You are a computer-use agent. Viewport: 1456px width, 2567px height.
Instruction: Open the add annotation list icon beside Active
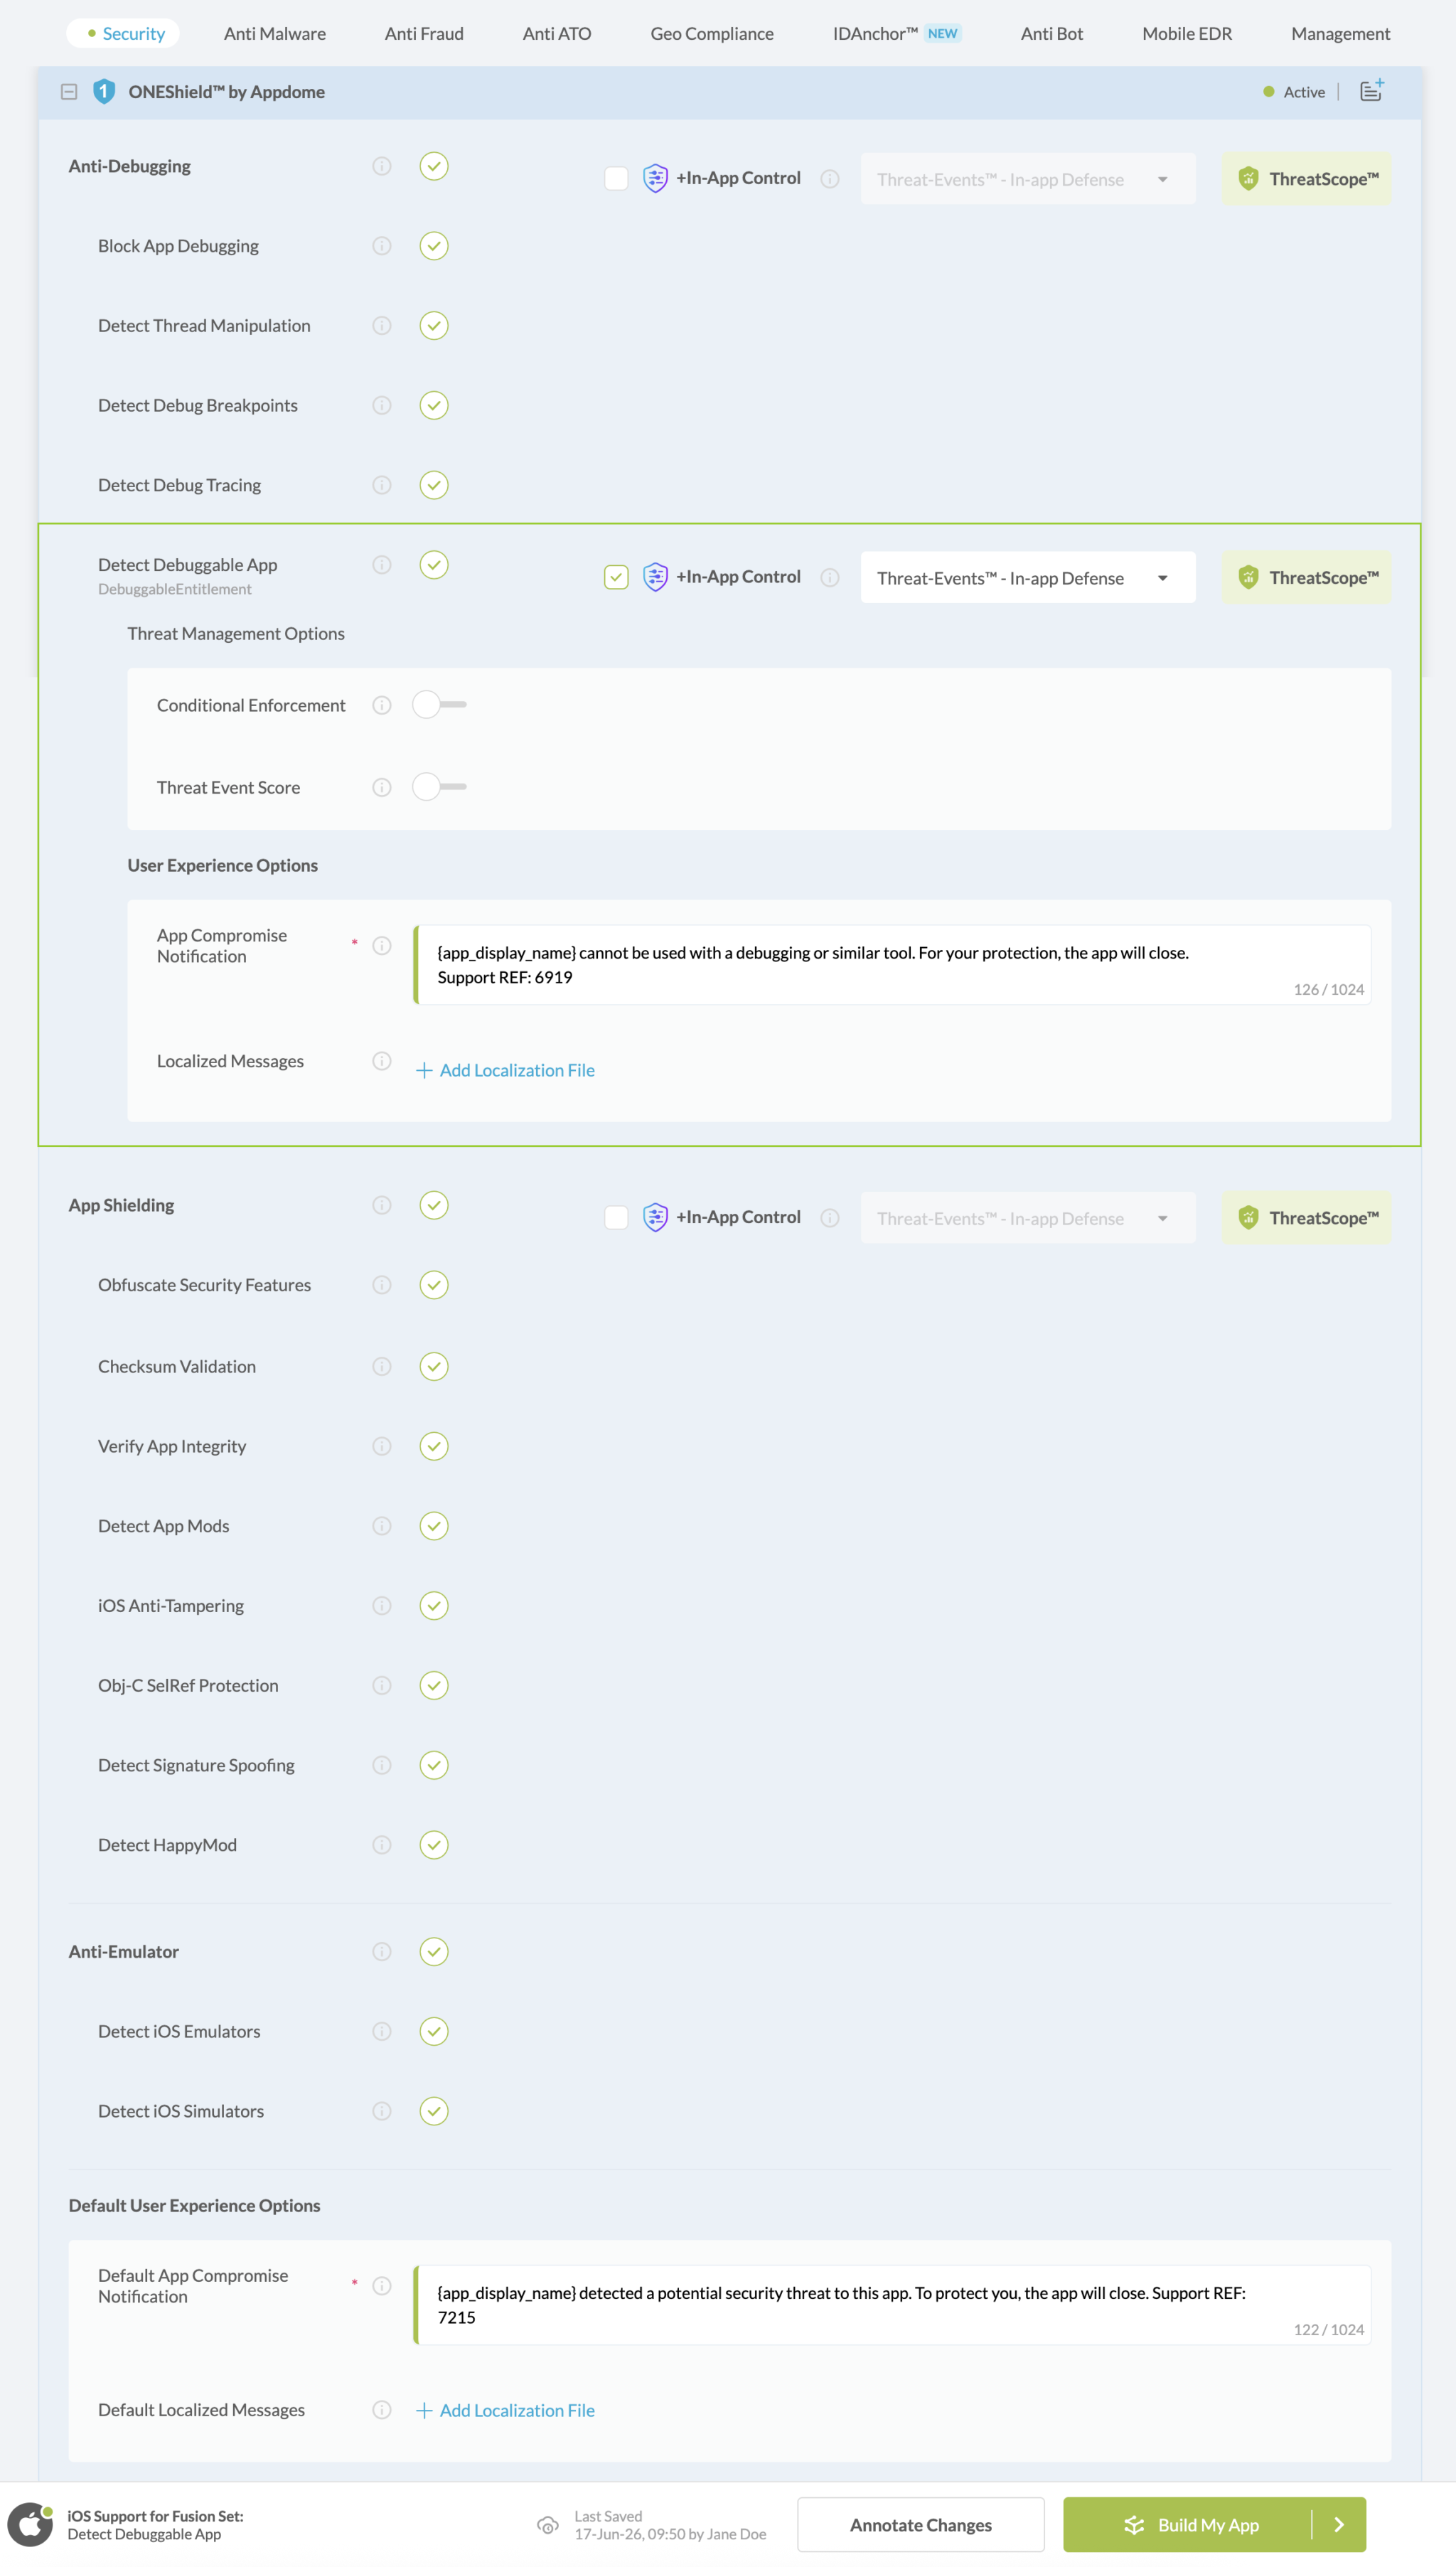(x=1371, y=91)
